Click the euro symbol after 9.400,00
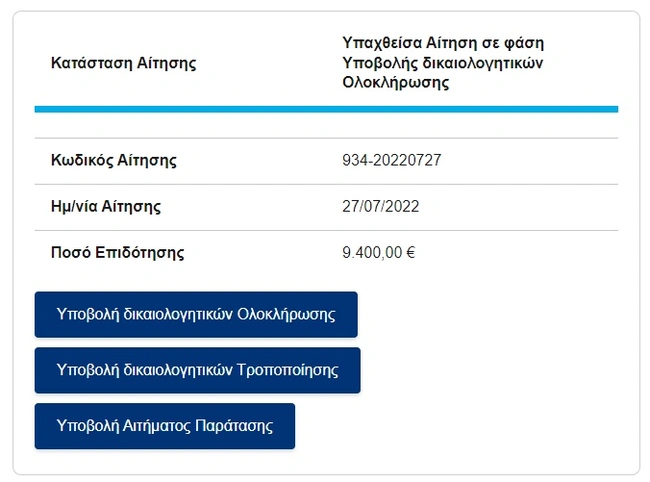Image resolution: width=650 pixels, height=482 pixels. coord(411,253)
